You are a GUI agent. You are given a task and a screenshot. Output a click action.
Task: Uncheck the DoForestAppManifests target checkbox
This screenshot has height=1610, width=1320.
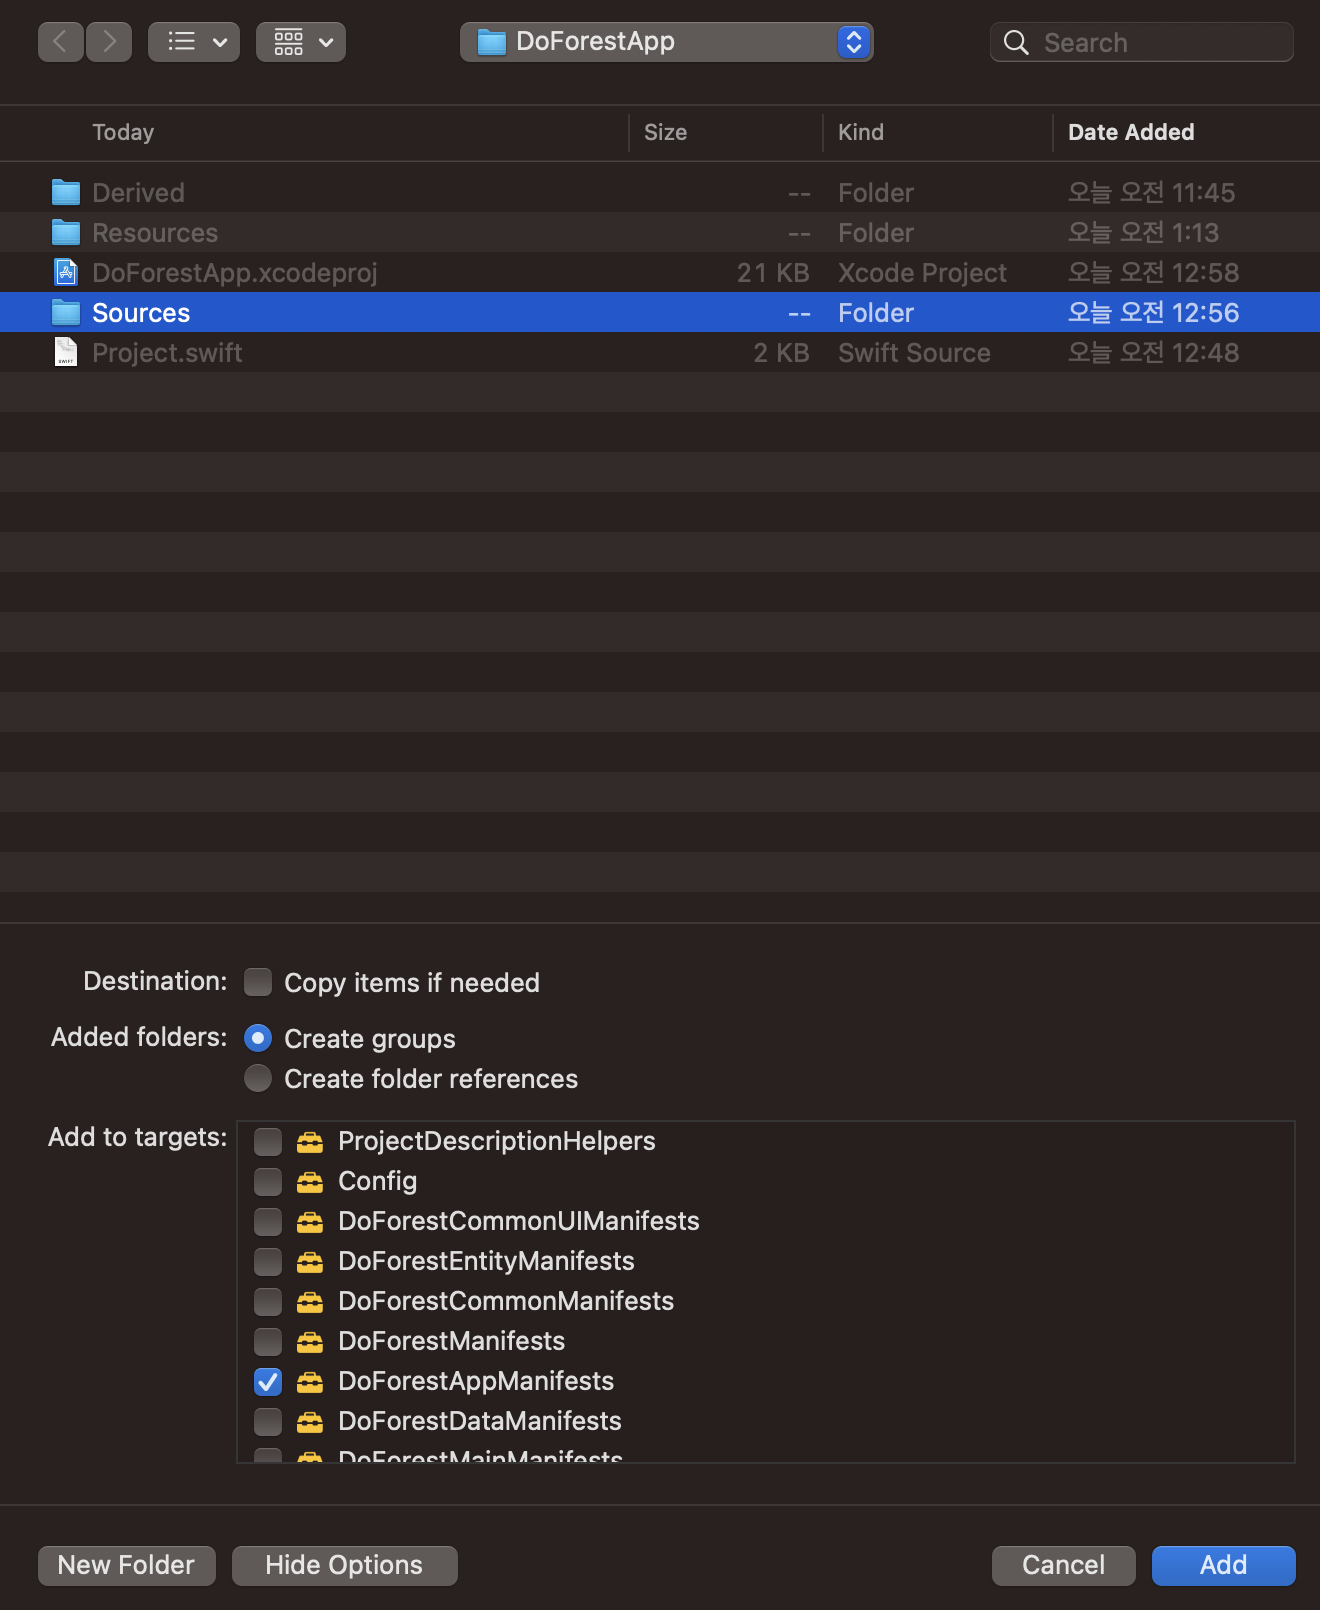coord(268,1381)
